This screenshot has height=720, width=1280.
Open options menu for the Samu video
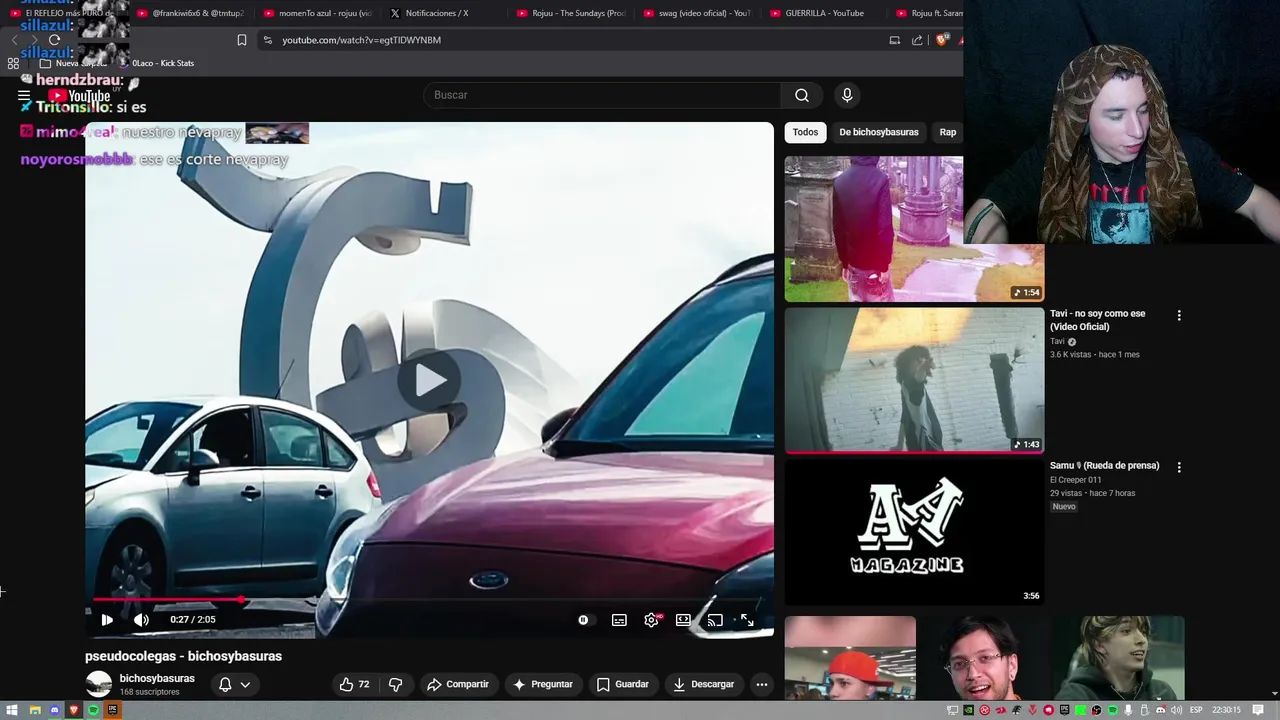click(1179, 467)
